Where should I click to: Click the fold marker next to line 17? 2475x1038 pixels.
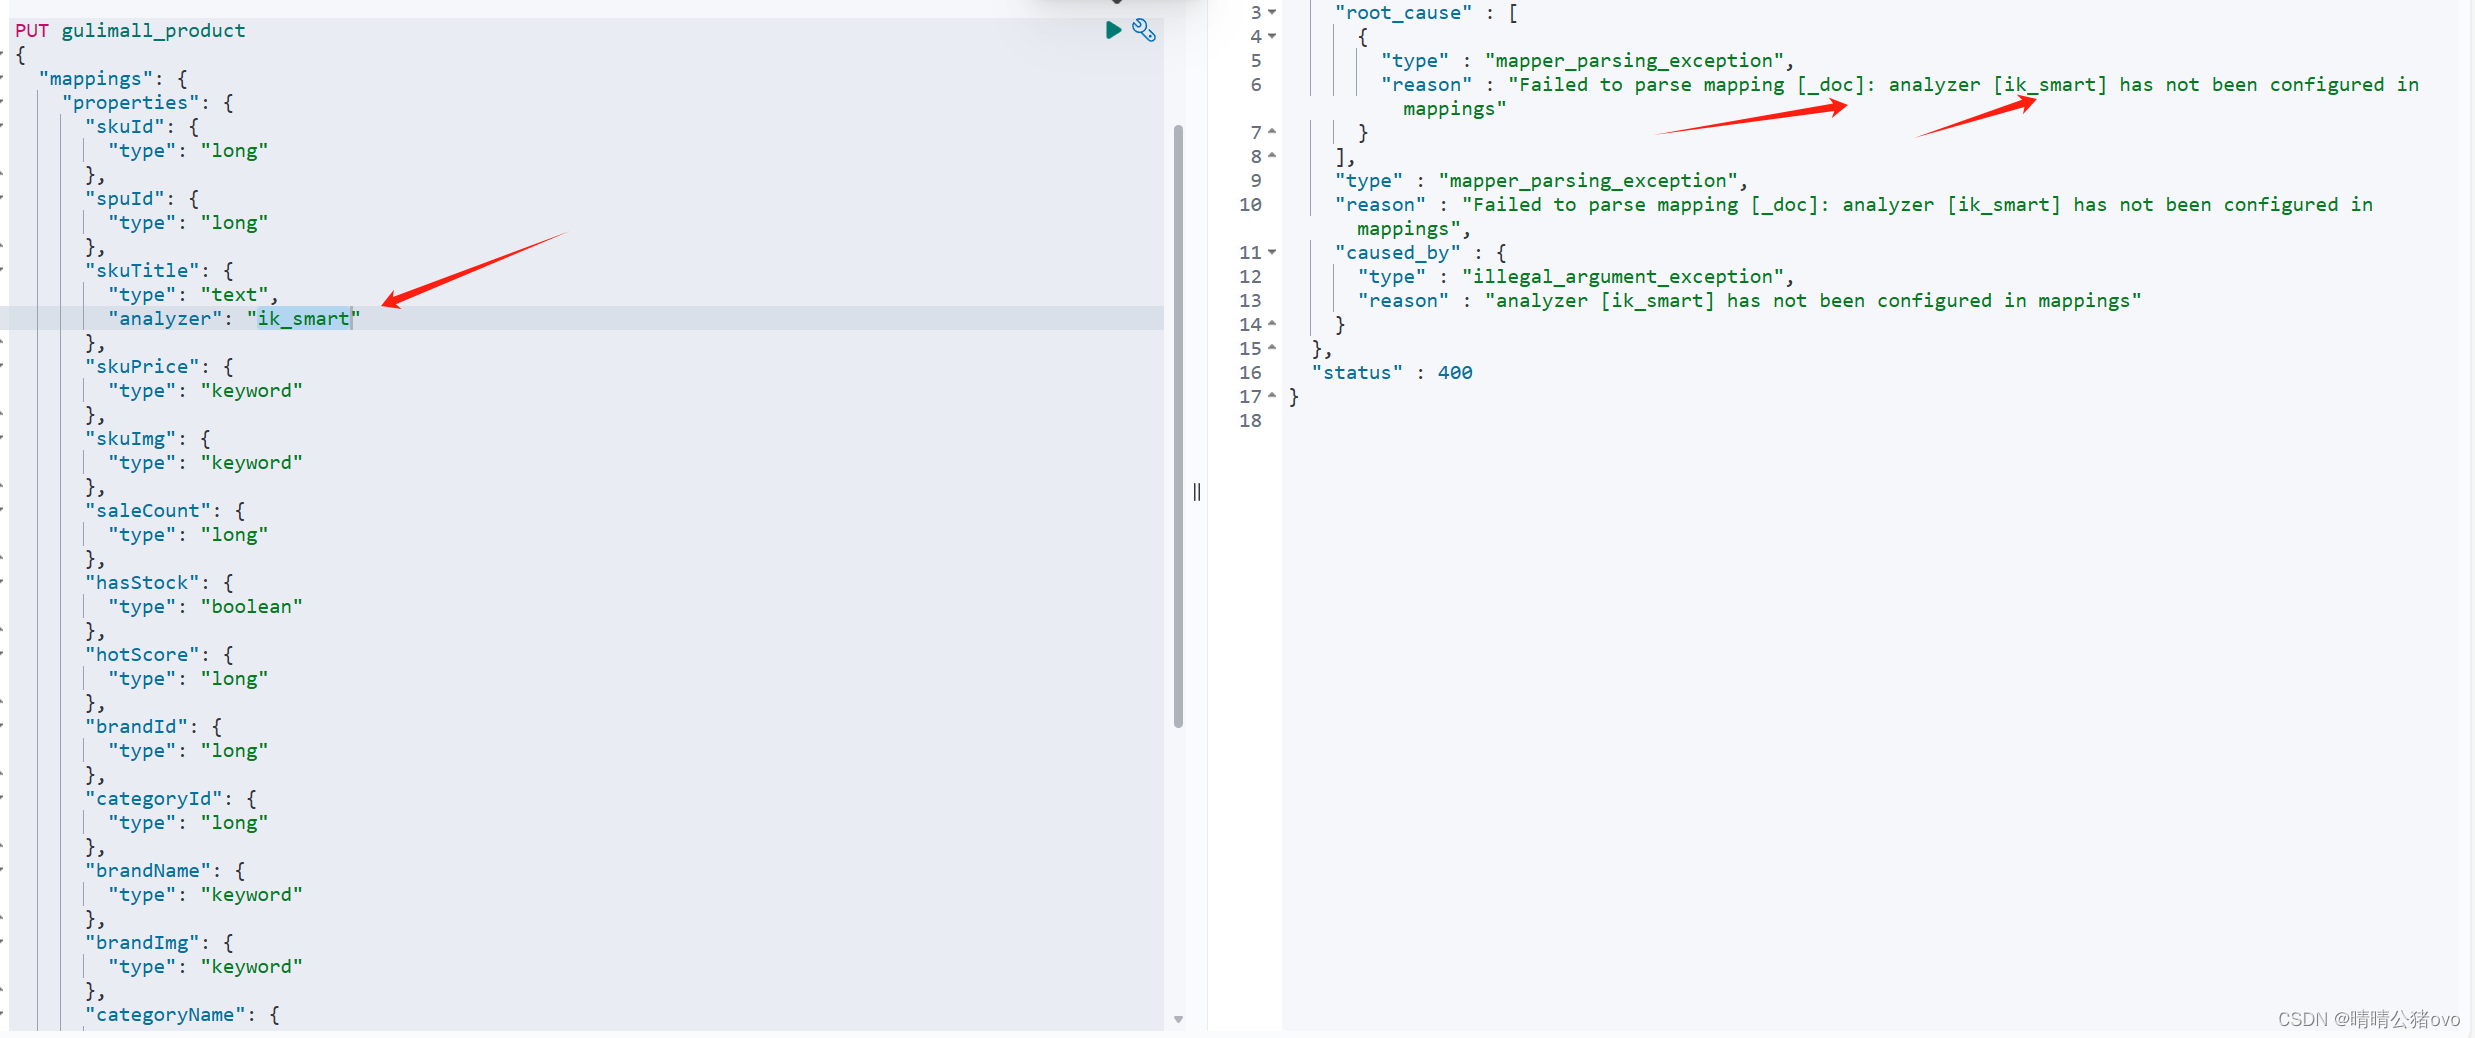[1271, 396]
